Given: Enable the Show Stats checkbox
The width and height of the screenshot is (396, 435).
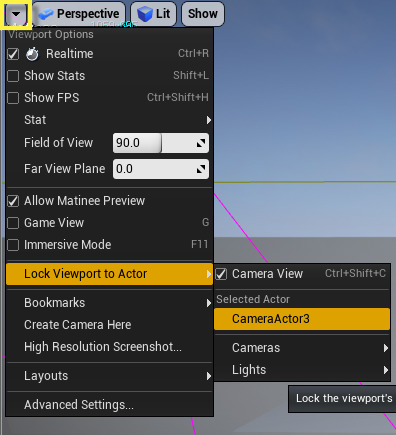Looking at the screenshot, I should pos(13,76).
